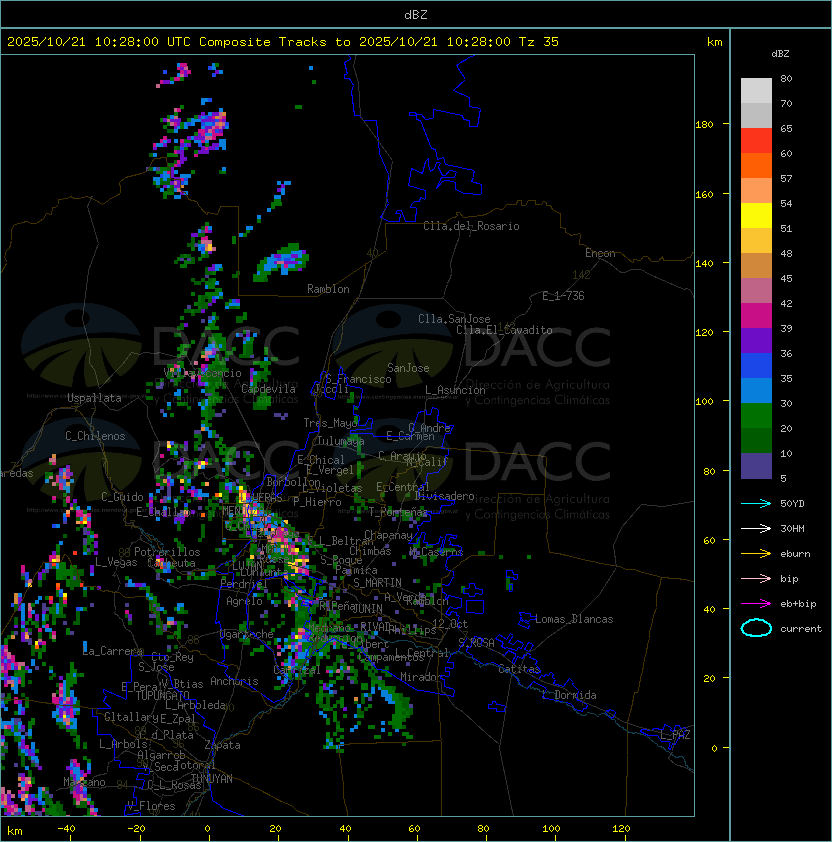Viewport: 832px width, 842px height.
Task: Click the L_Vegas map label
Action: coord(116,562)
